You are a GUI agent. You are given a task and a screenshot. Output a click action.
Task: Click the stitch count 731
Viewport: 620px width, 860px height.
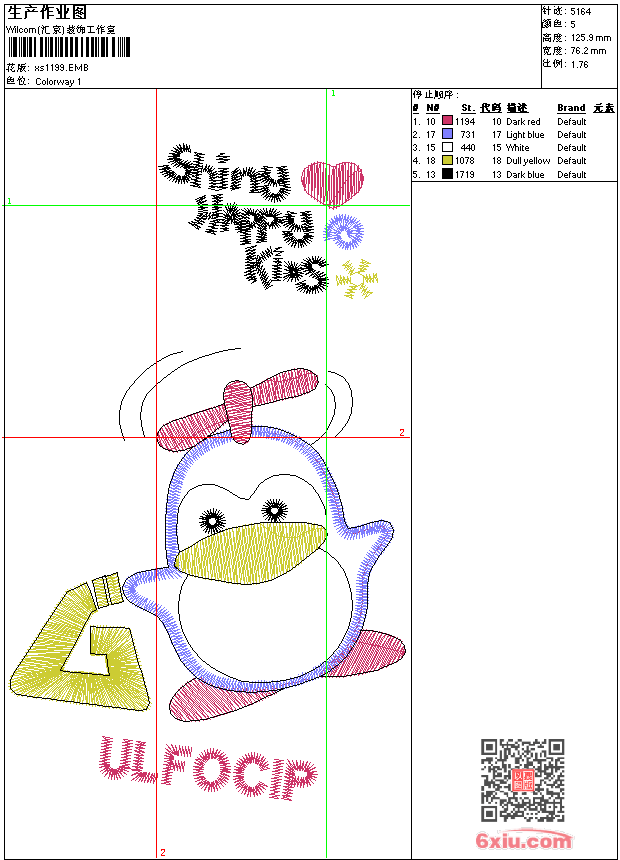pyautogui.click(x=467, y=135)
